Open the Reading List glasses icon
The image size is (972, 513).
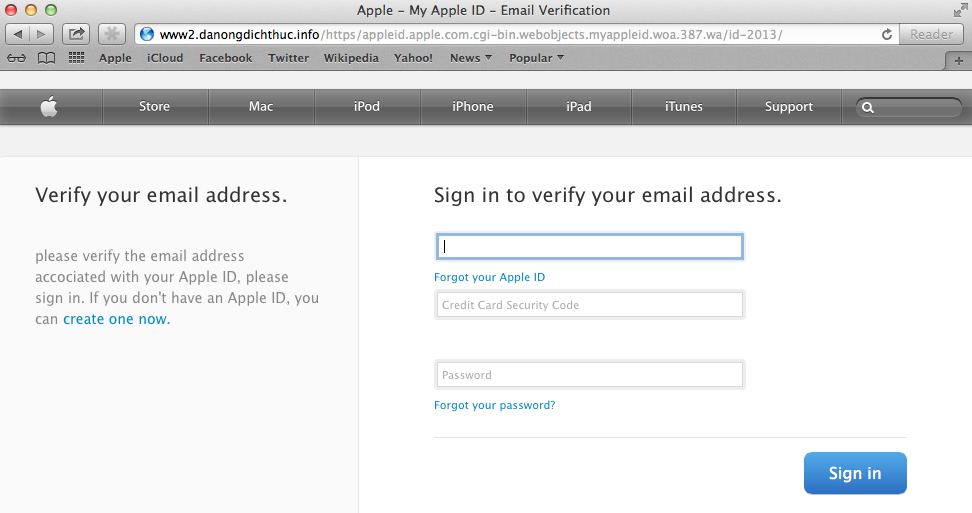17,58
